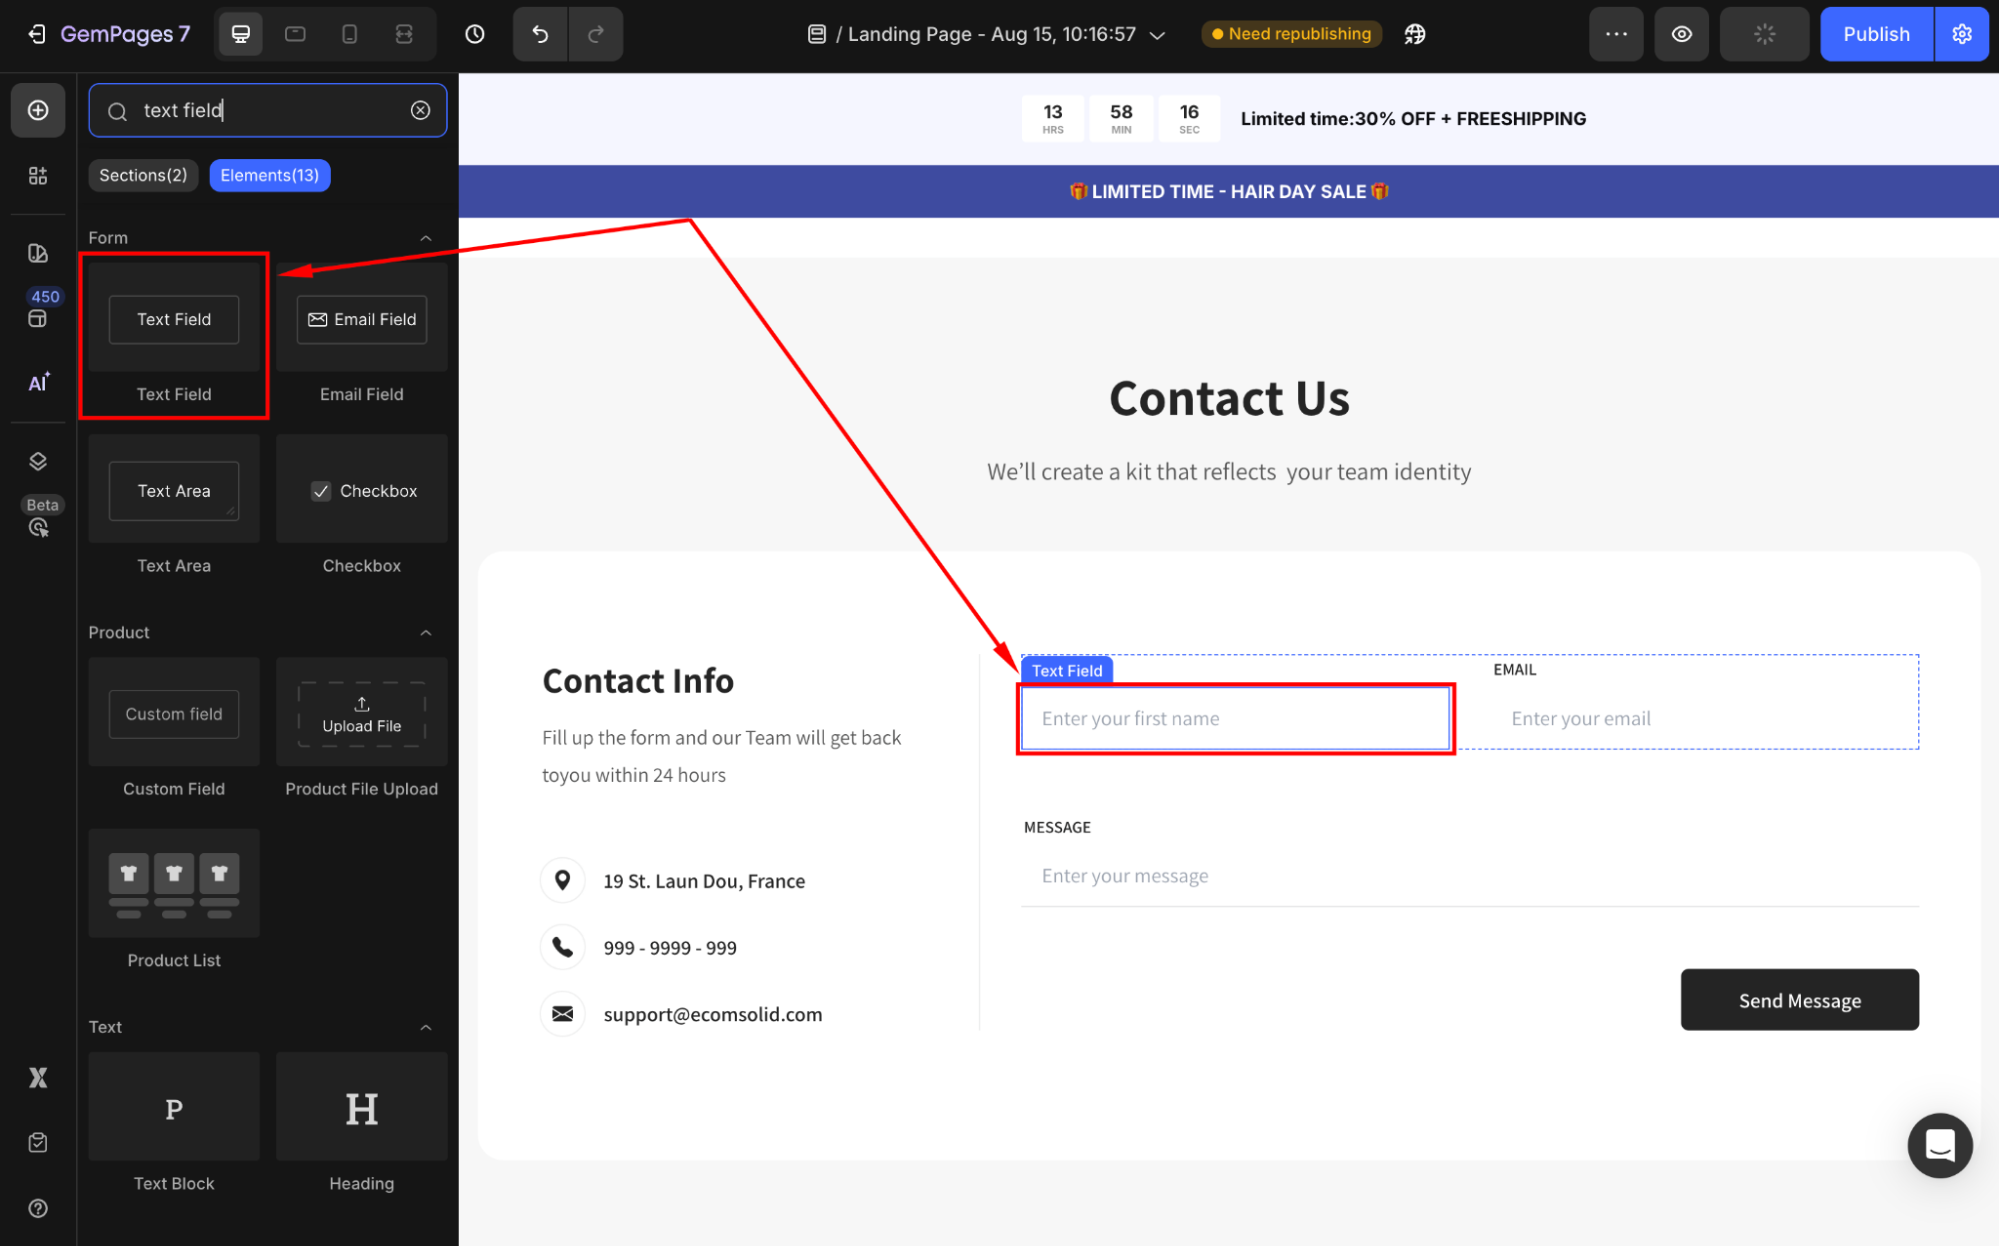Switch to the Sections(2) tab
Screen dimensions: 1999x1247
[143, 175]
